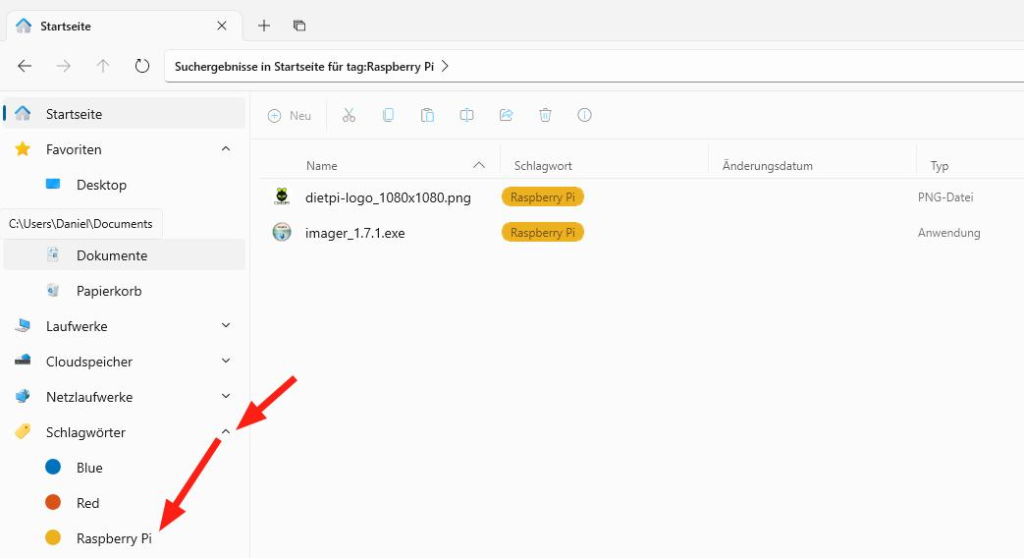
Task: Sort by the Name column header
Action: tap(322, 166)
